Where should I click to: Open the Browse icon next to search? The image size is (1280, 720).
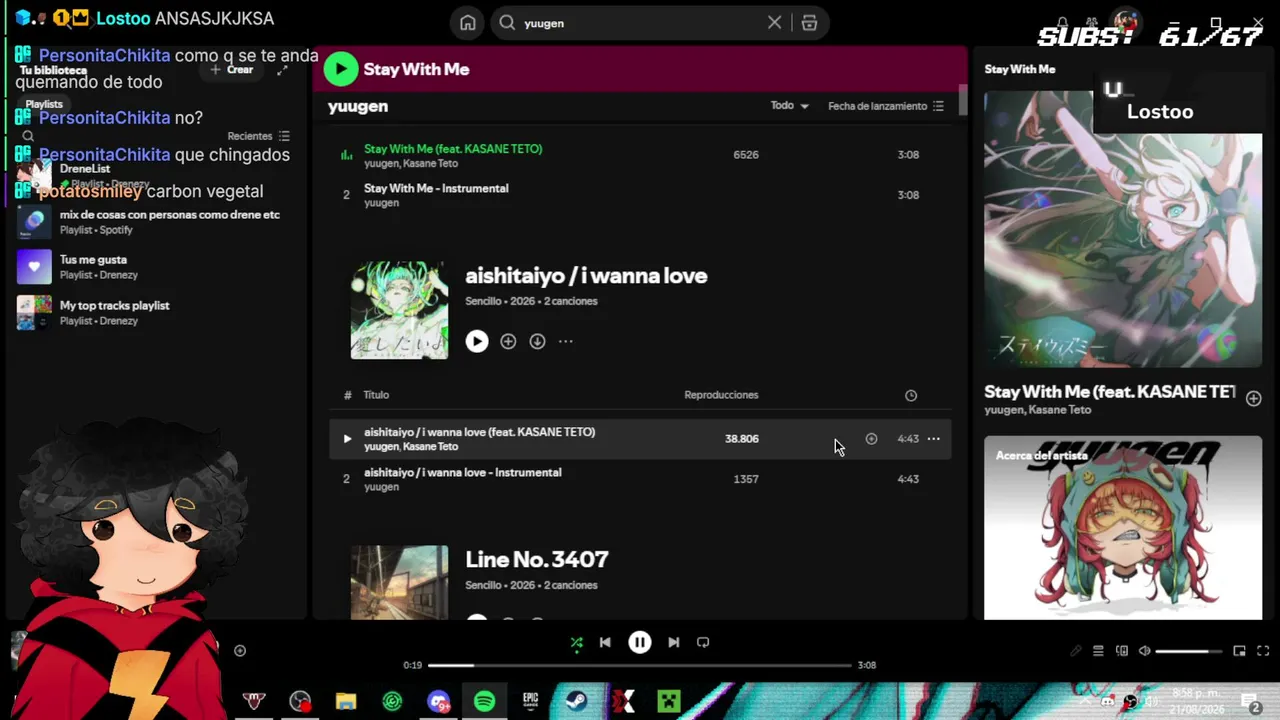pyautogui.click(x=809, y=23)
